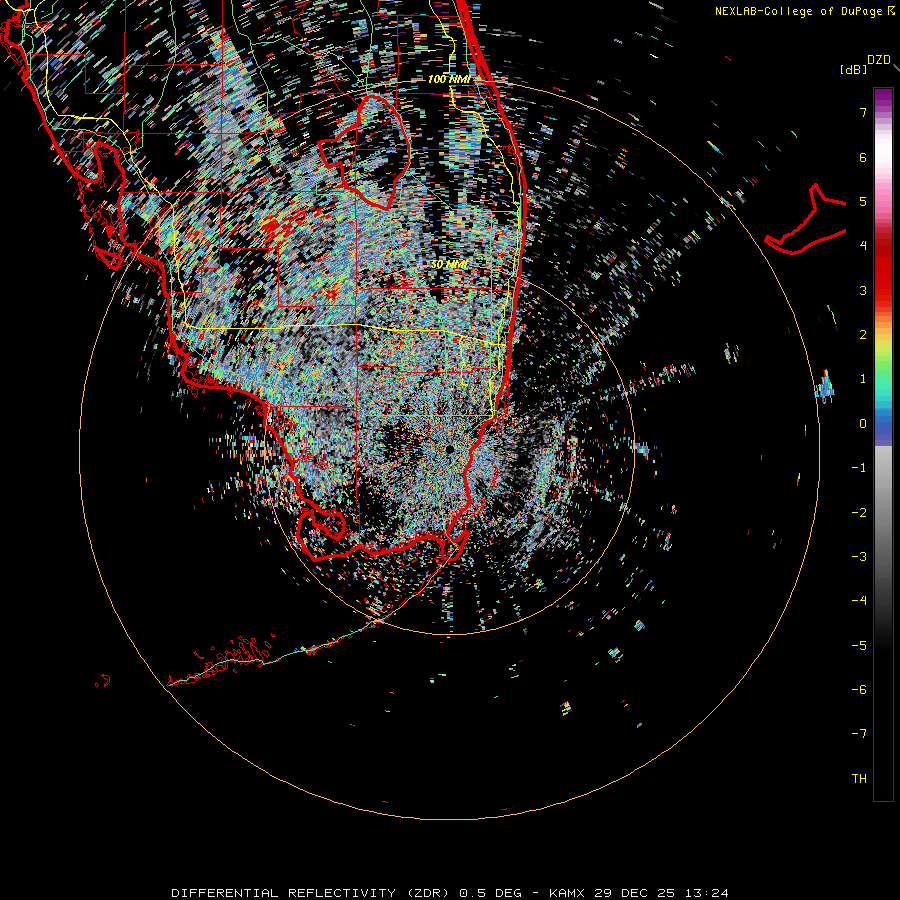This screenshot has width=900, height=900.
Task: Select the -2 dB scale value
Action: [x=859, y=513]
